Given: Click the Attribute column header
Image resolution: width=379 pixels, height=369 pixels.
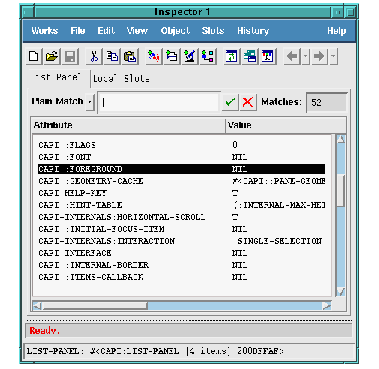Looking at the screenshot, I should (129, 125).
